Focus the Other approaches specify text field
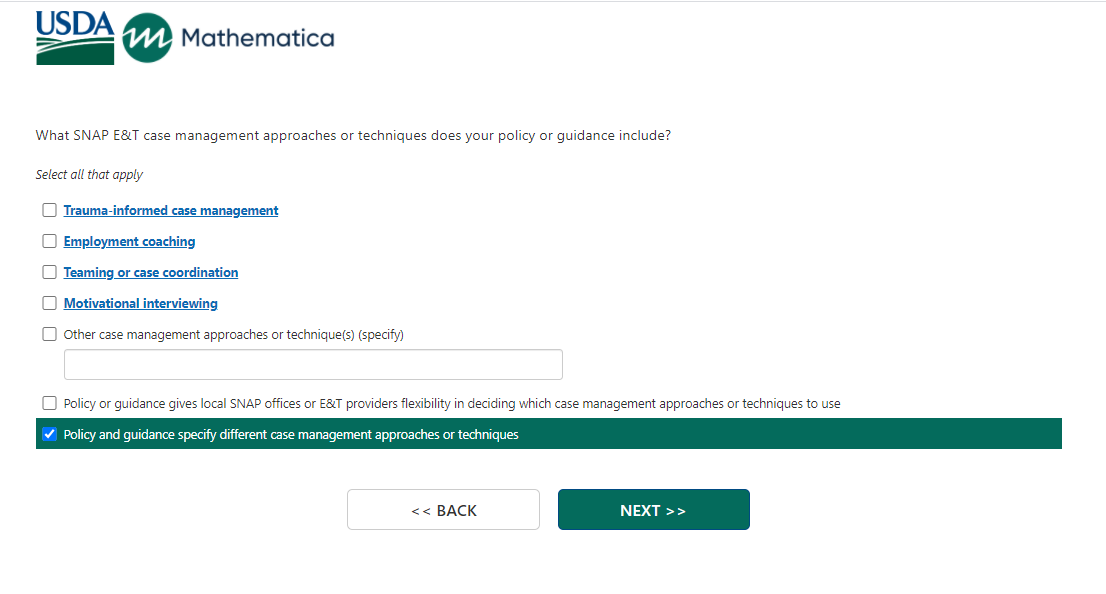 313,365
